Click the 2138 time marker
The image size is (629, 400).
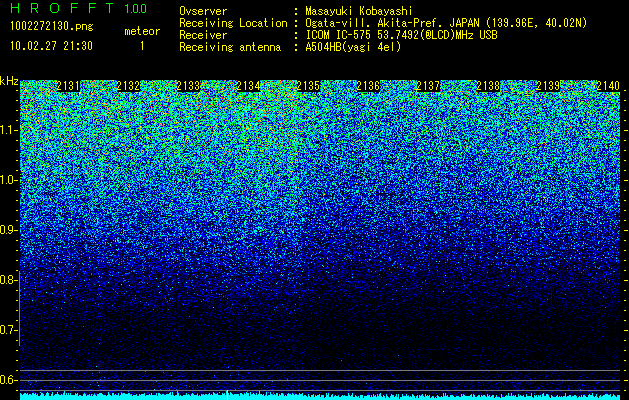point(488,86)
